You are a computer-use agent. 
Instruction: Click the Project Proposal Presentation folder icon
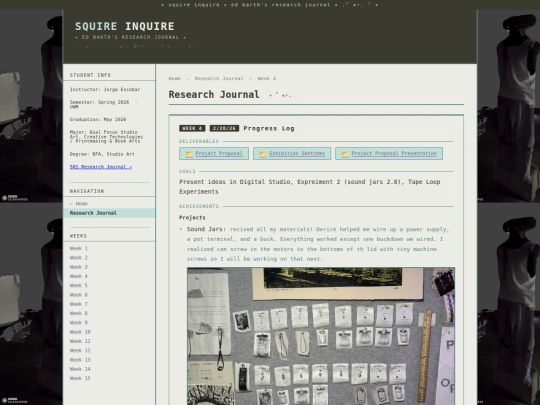[x=345, y=154]
